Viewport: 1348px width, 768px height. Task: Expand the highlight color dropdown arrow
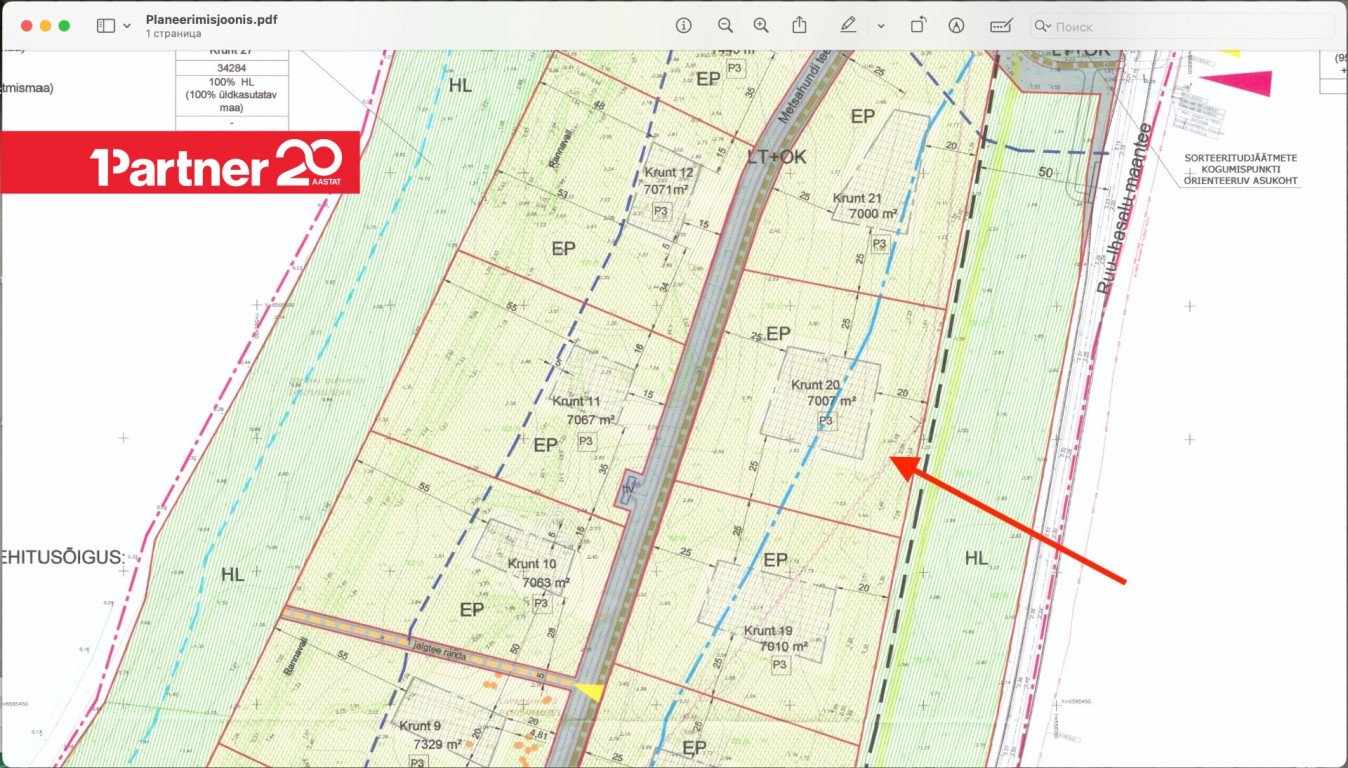(880, 26)
